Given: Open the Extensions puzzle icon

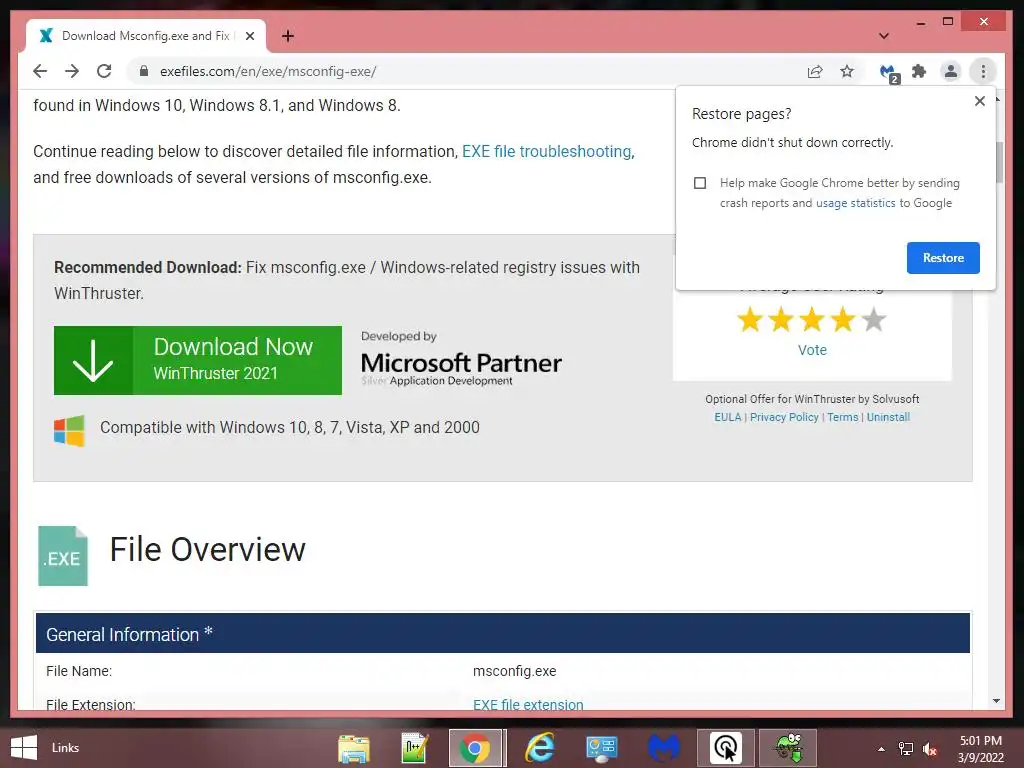Looking at the screenshot, I should [x=919, y=71].
